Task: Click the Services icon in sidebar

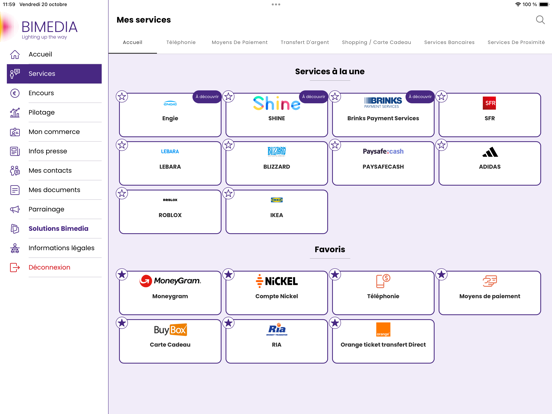Action: coord(15,74)
